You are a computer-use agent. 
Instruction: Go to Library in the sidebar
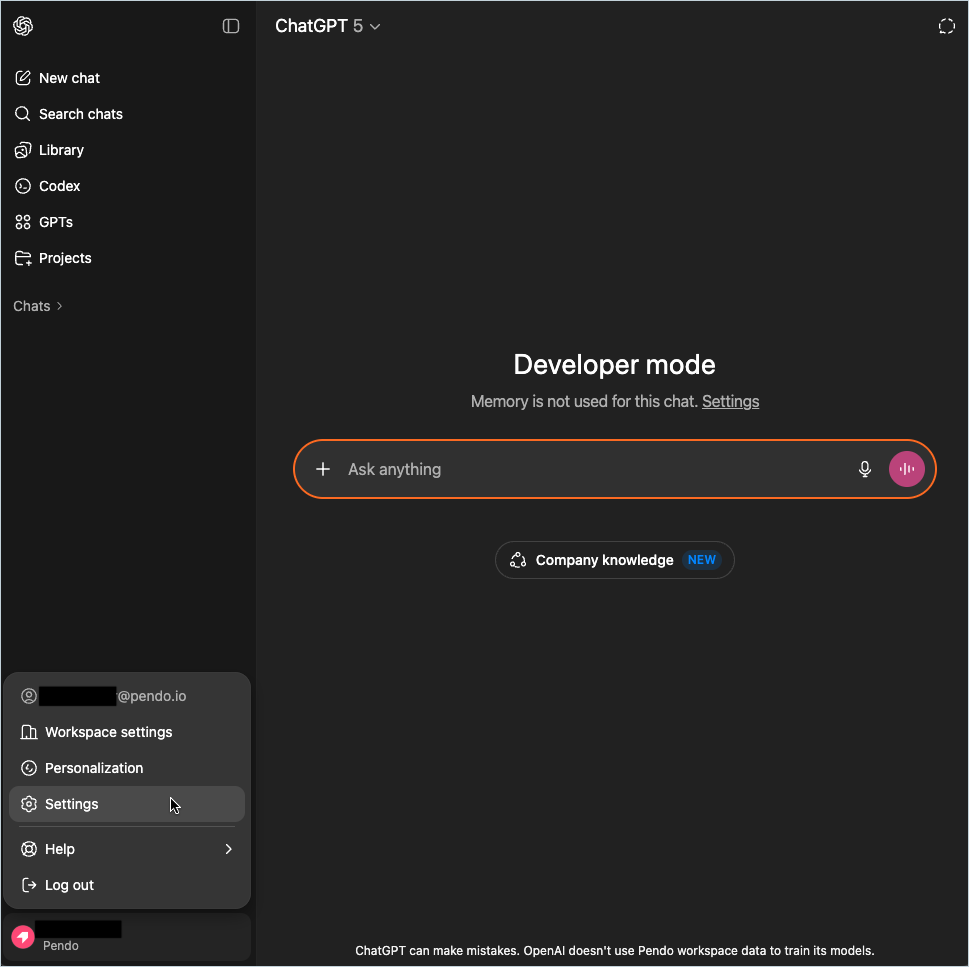pyautogui.click(x=61, y=150)
